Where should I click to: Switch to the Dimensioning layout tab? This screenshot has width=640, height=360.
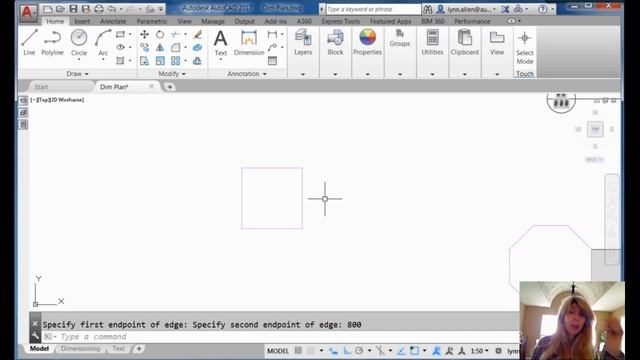coord(80,349)
